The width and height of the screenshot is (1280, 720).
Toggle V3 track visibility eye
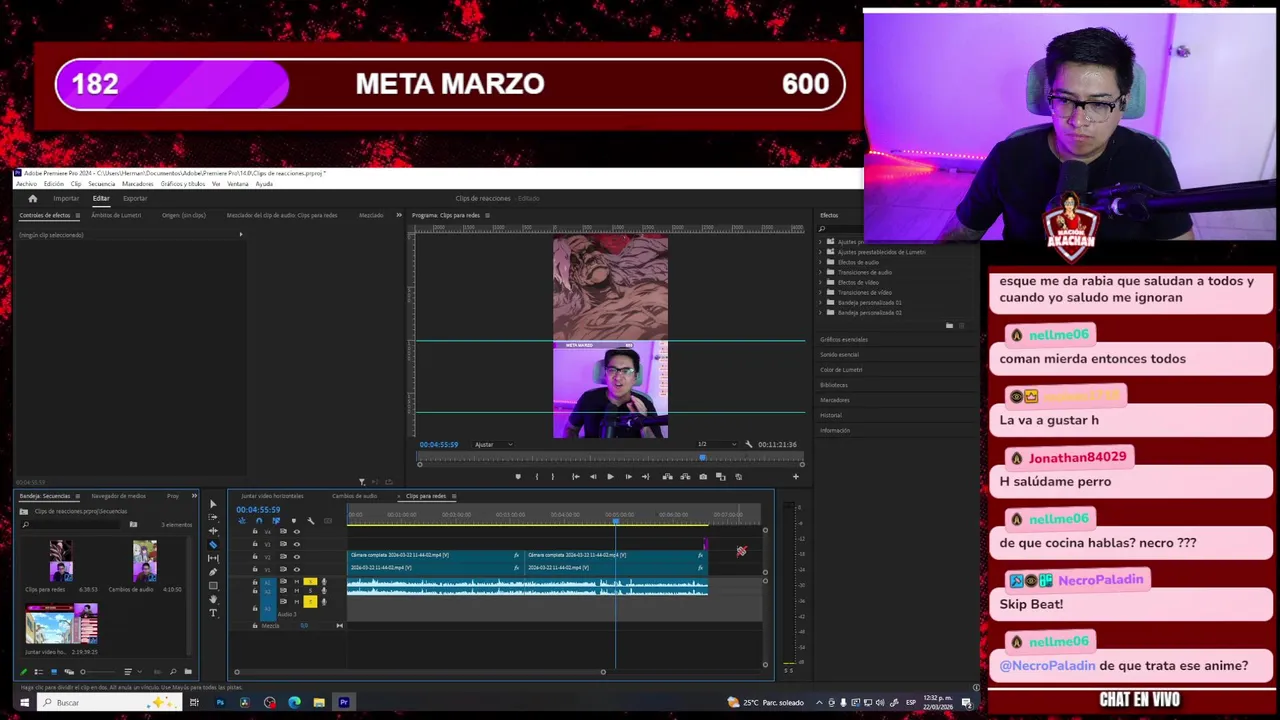(x=297, y=544)
